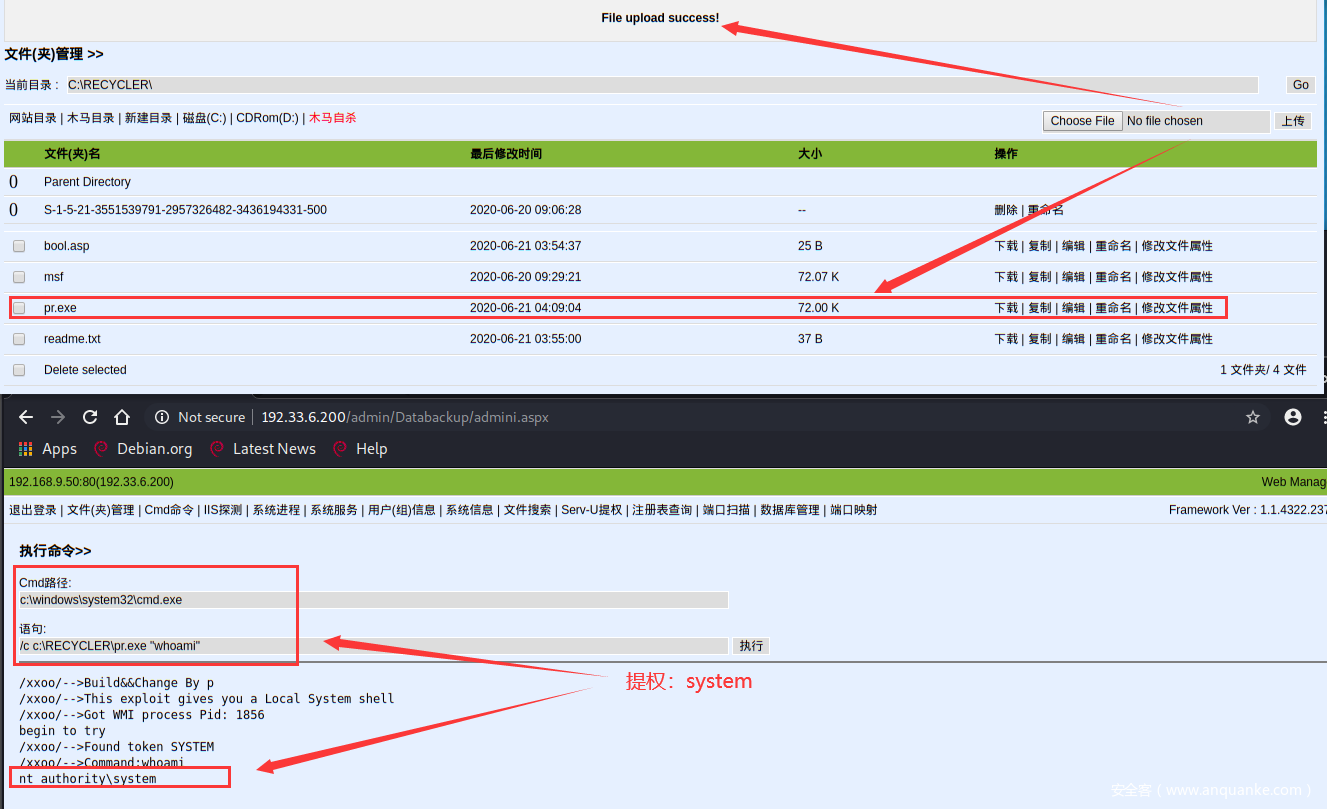Click the browser forward arrow
The image size is (1327, 809).
58,417
